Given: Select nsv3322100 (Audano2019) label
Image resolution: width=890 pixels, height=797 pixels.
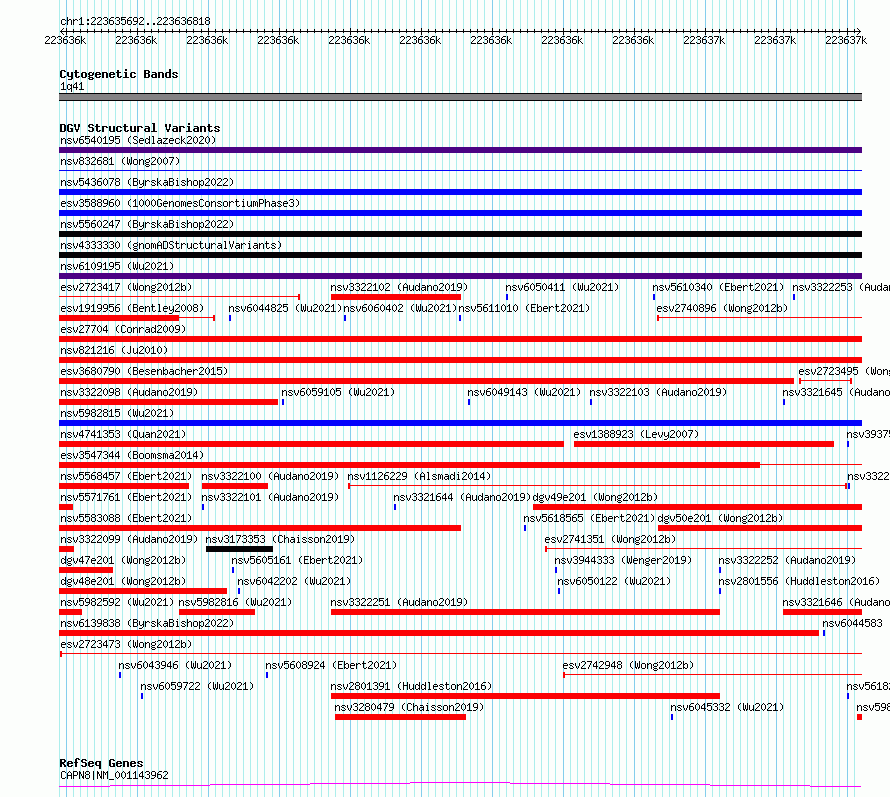Looking at the screenshot, I should [270, 476].
